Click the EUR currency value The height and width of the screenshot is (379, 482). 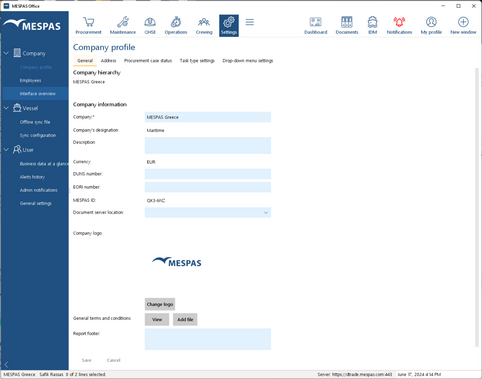(151, 162)
